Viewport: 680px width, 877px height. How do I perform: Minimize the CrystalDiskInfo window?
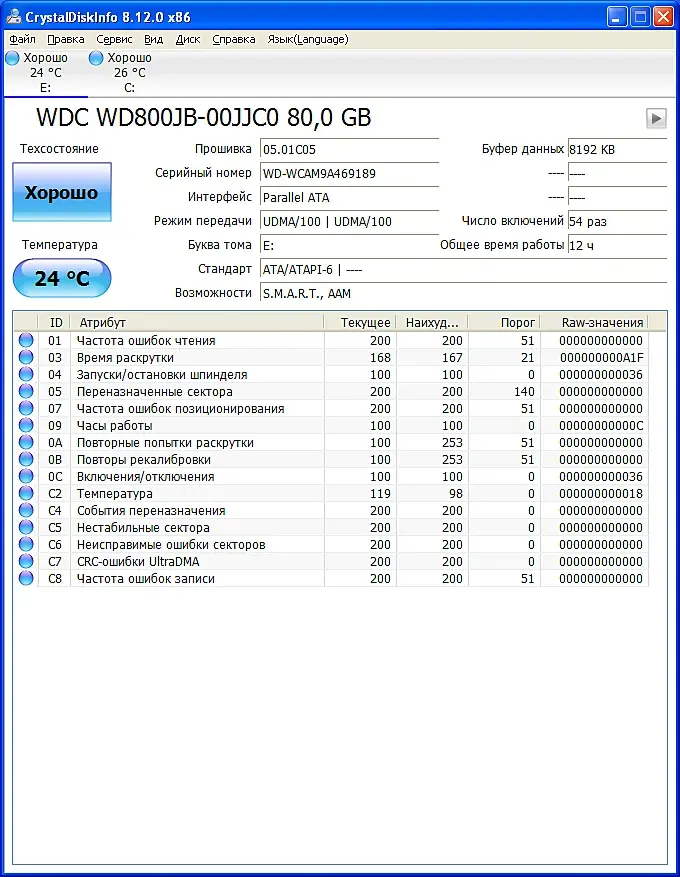pyautogui.click(x=617, y=17)
